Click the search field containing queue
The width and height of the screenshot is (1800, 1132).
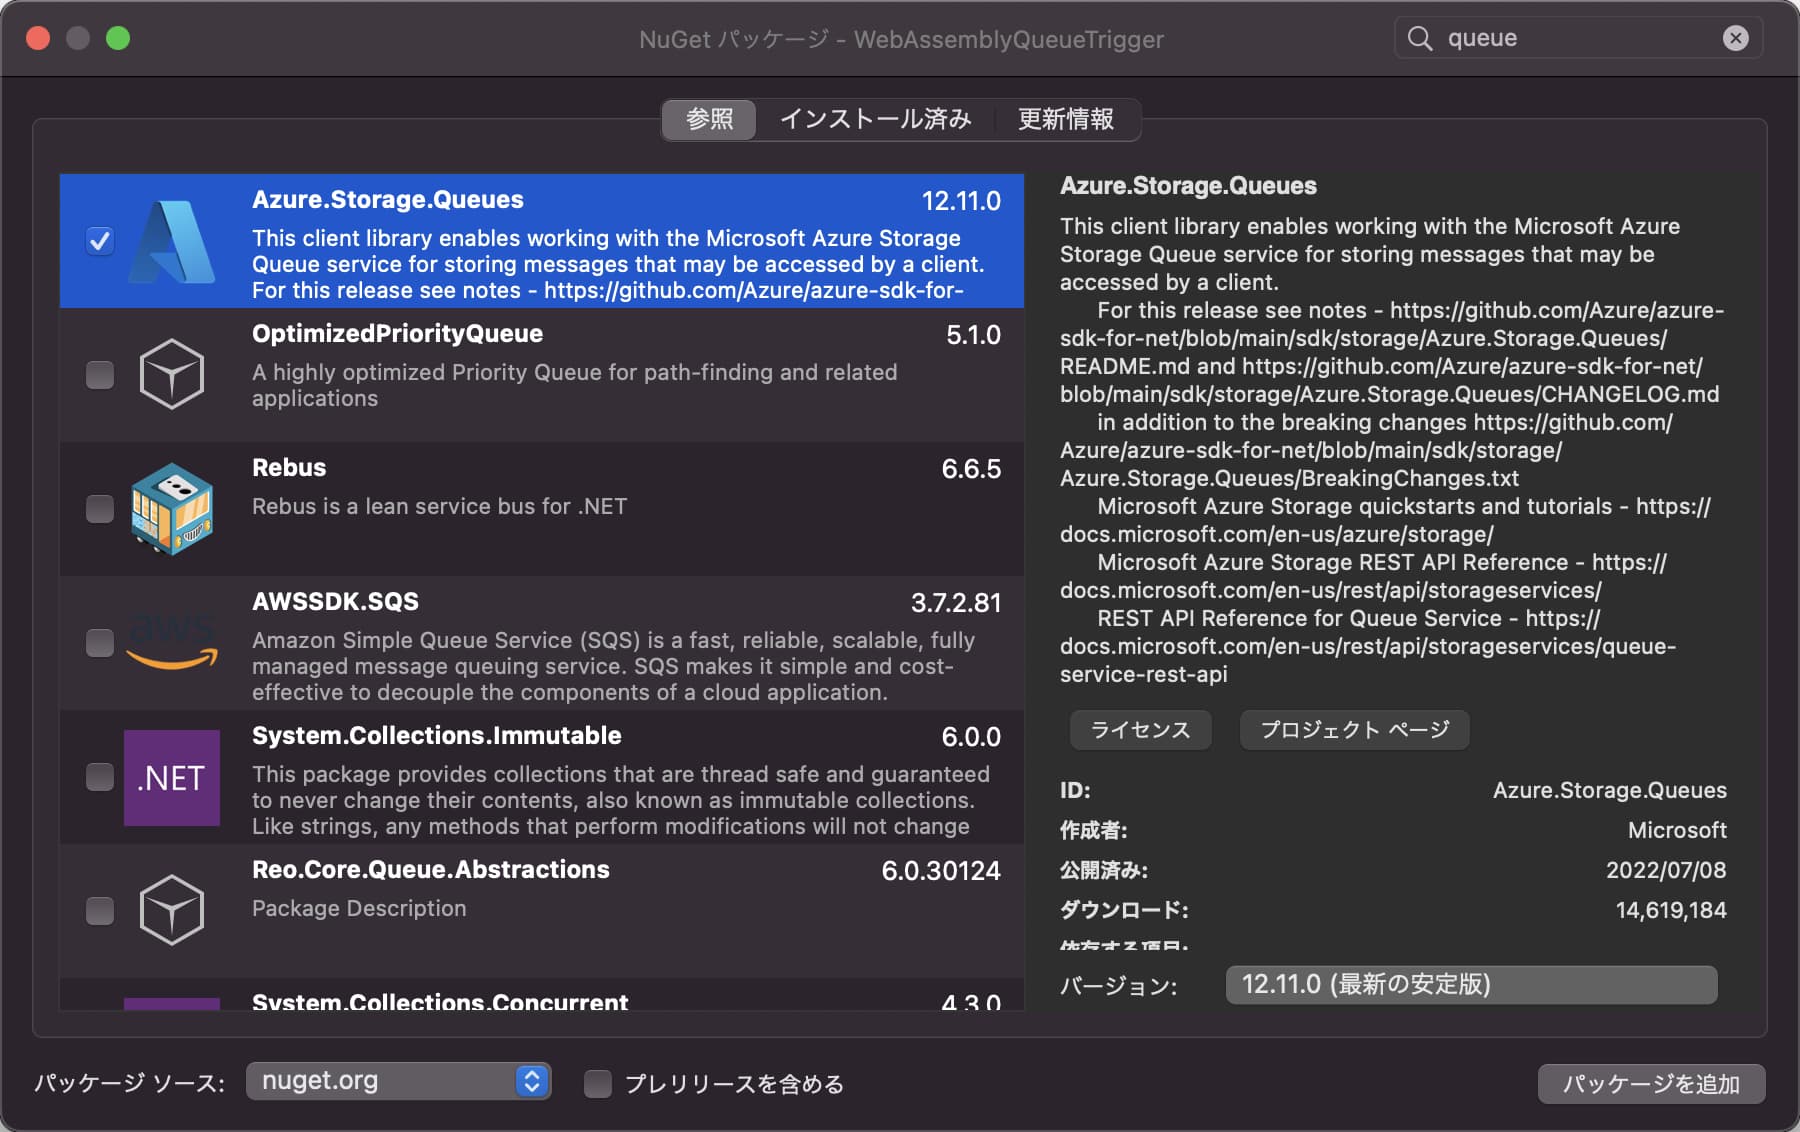[1578, 38]
